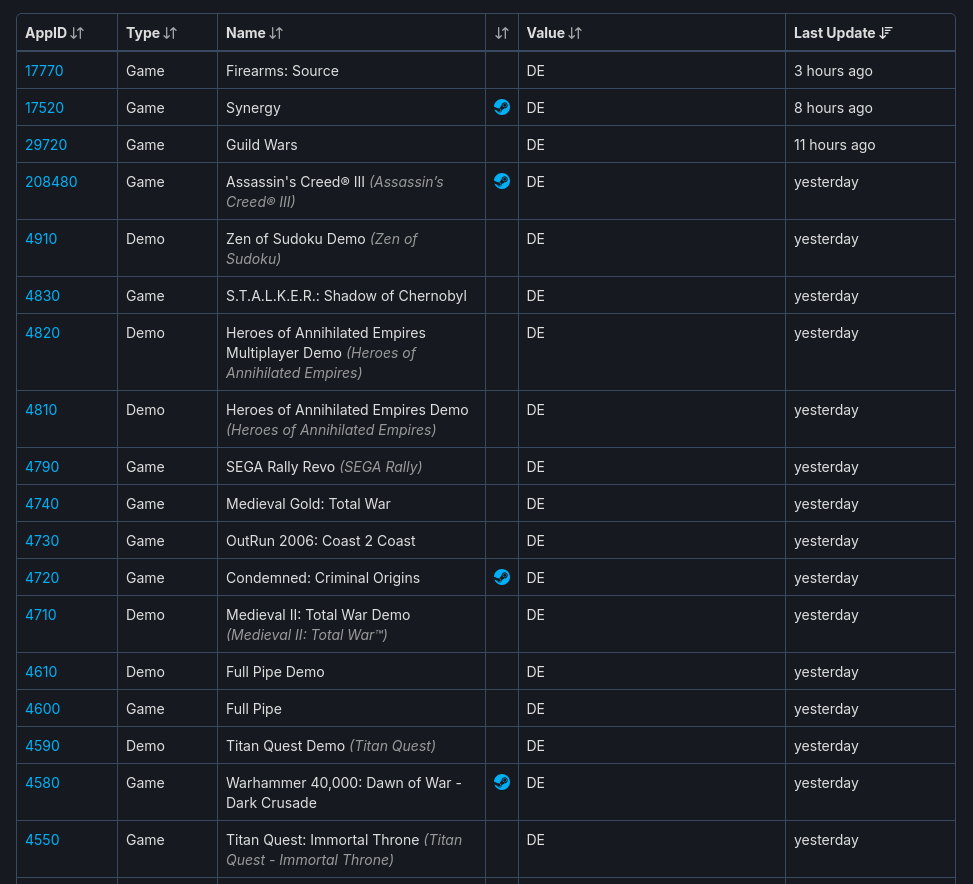The image size is (973, 884).
Task: Open AppID 4610 link
Action: [41, 672]
